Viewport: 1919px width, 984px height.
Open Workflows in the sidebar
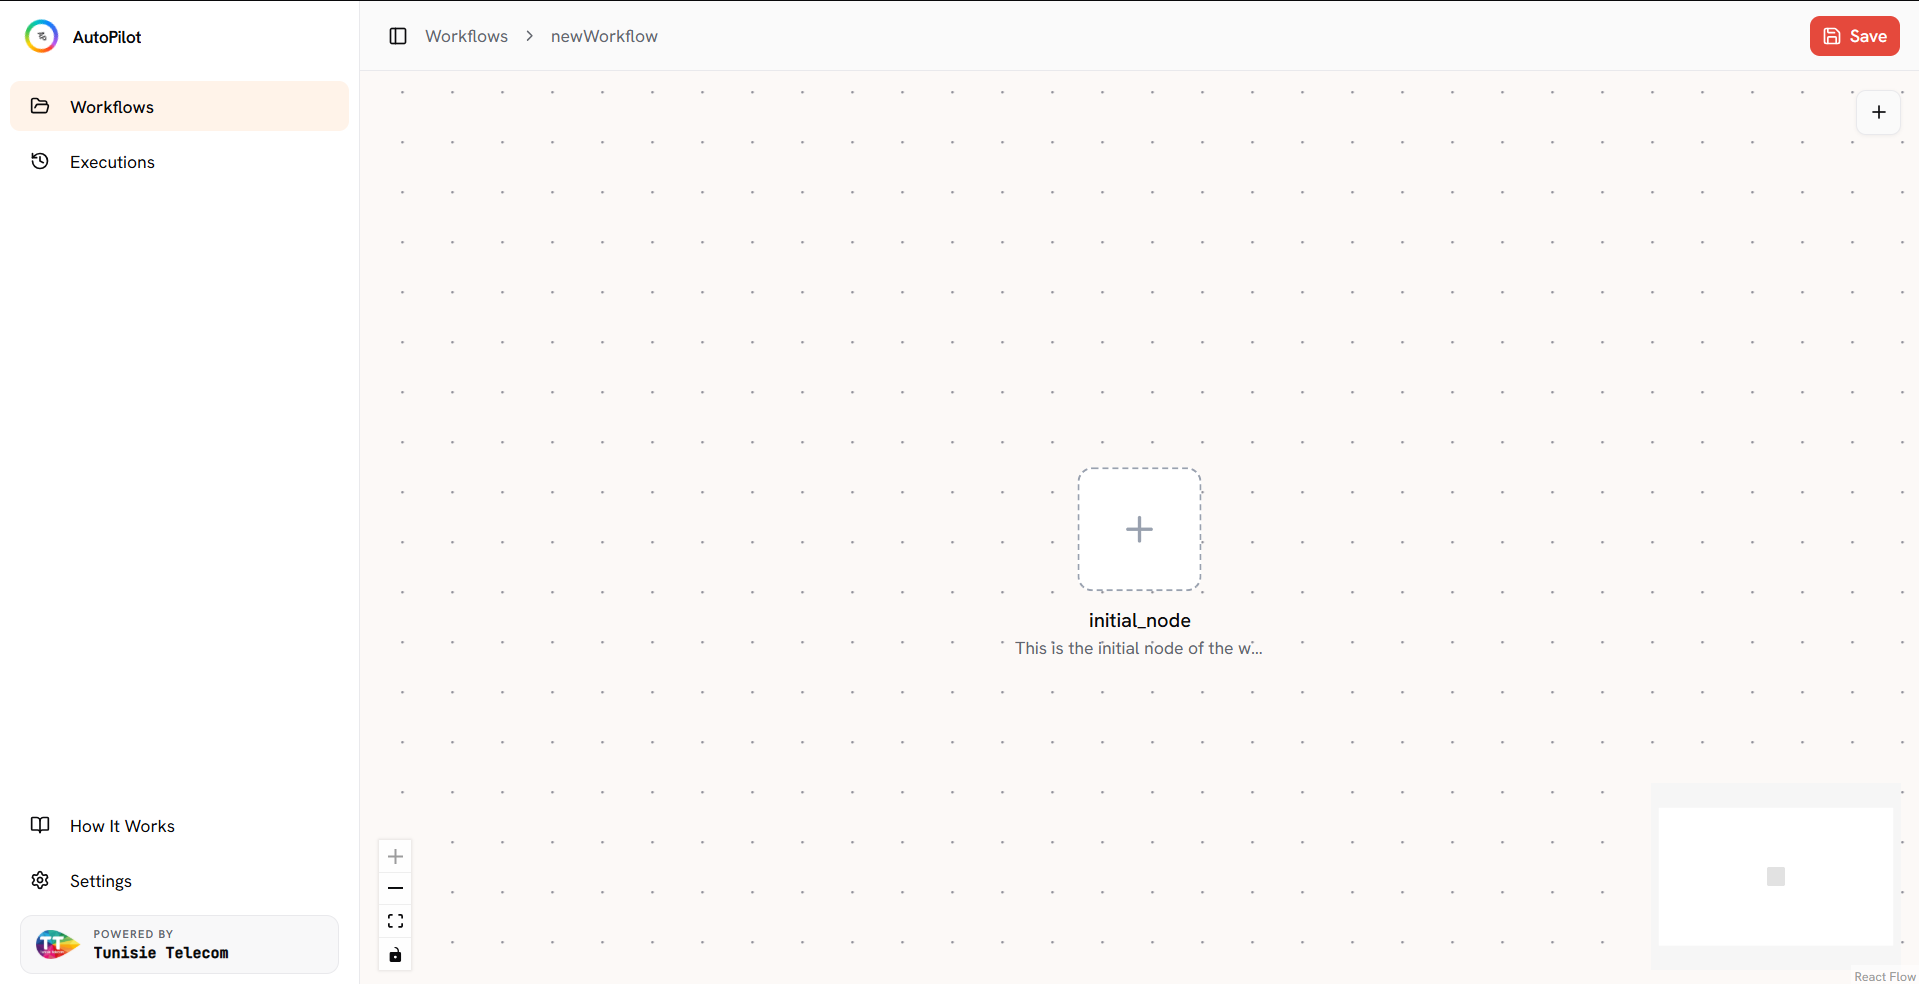[179, 106]
